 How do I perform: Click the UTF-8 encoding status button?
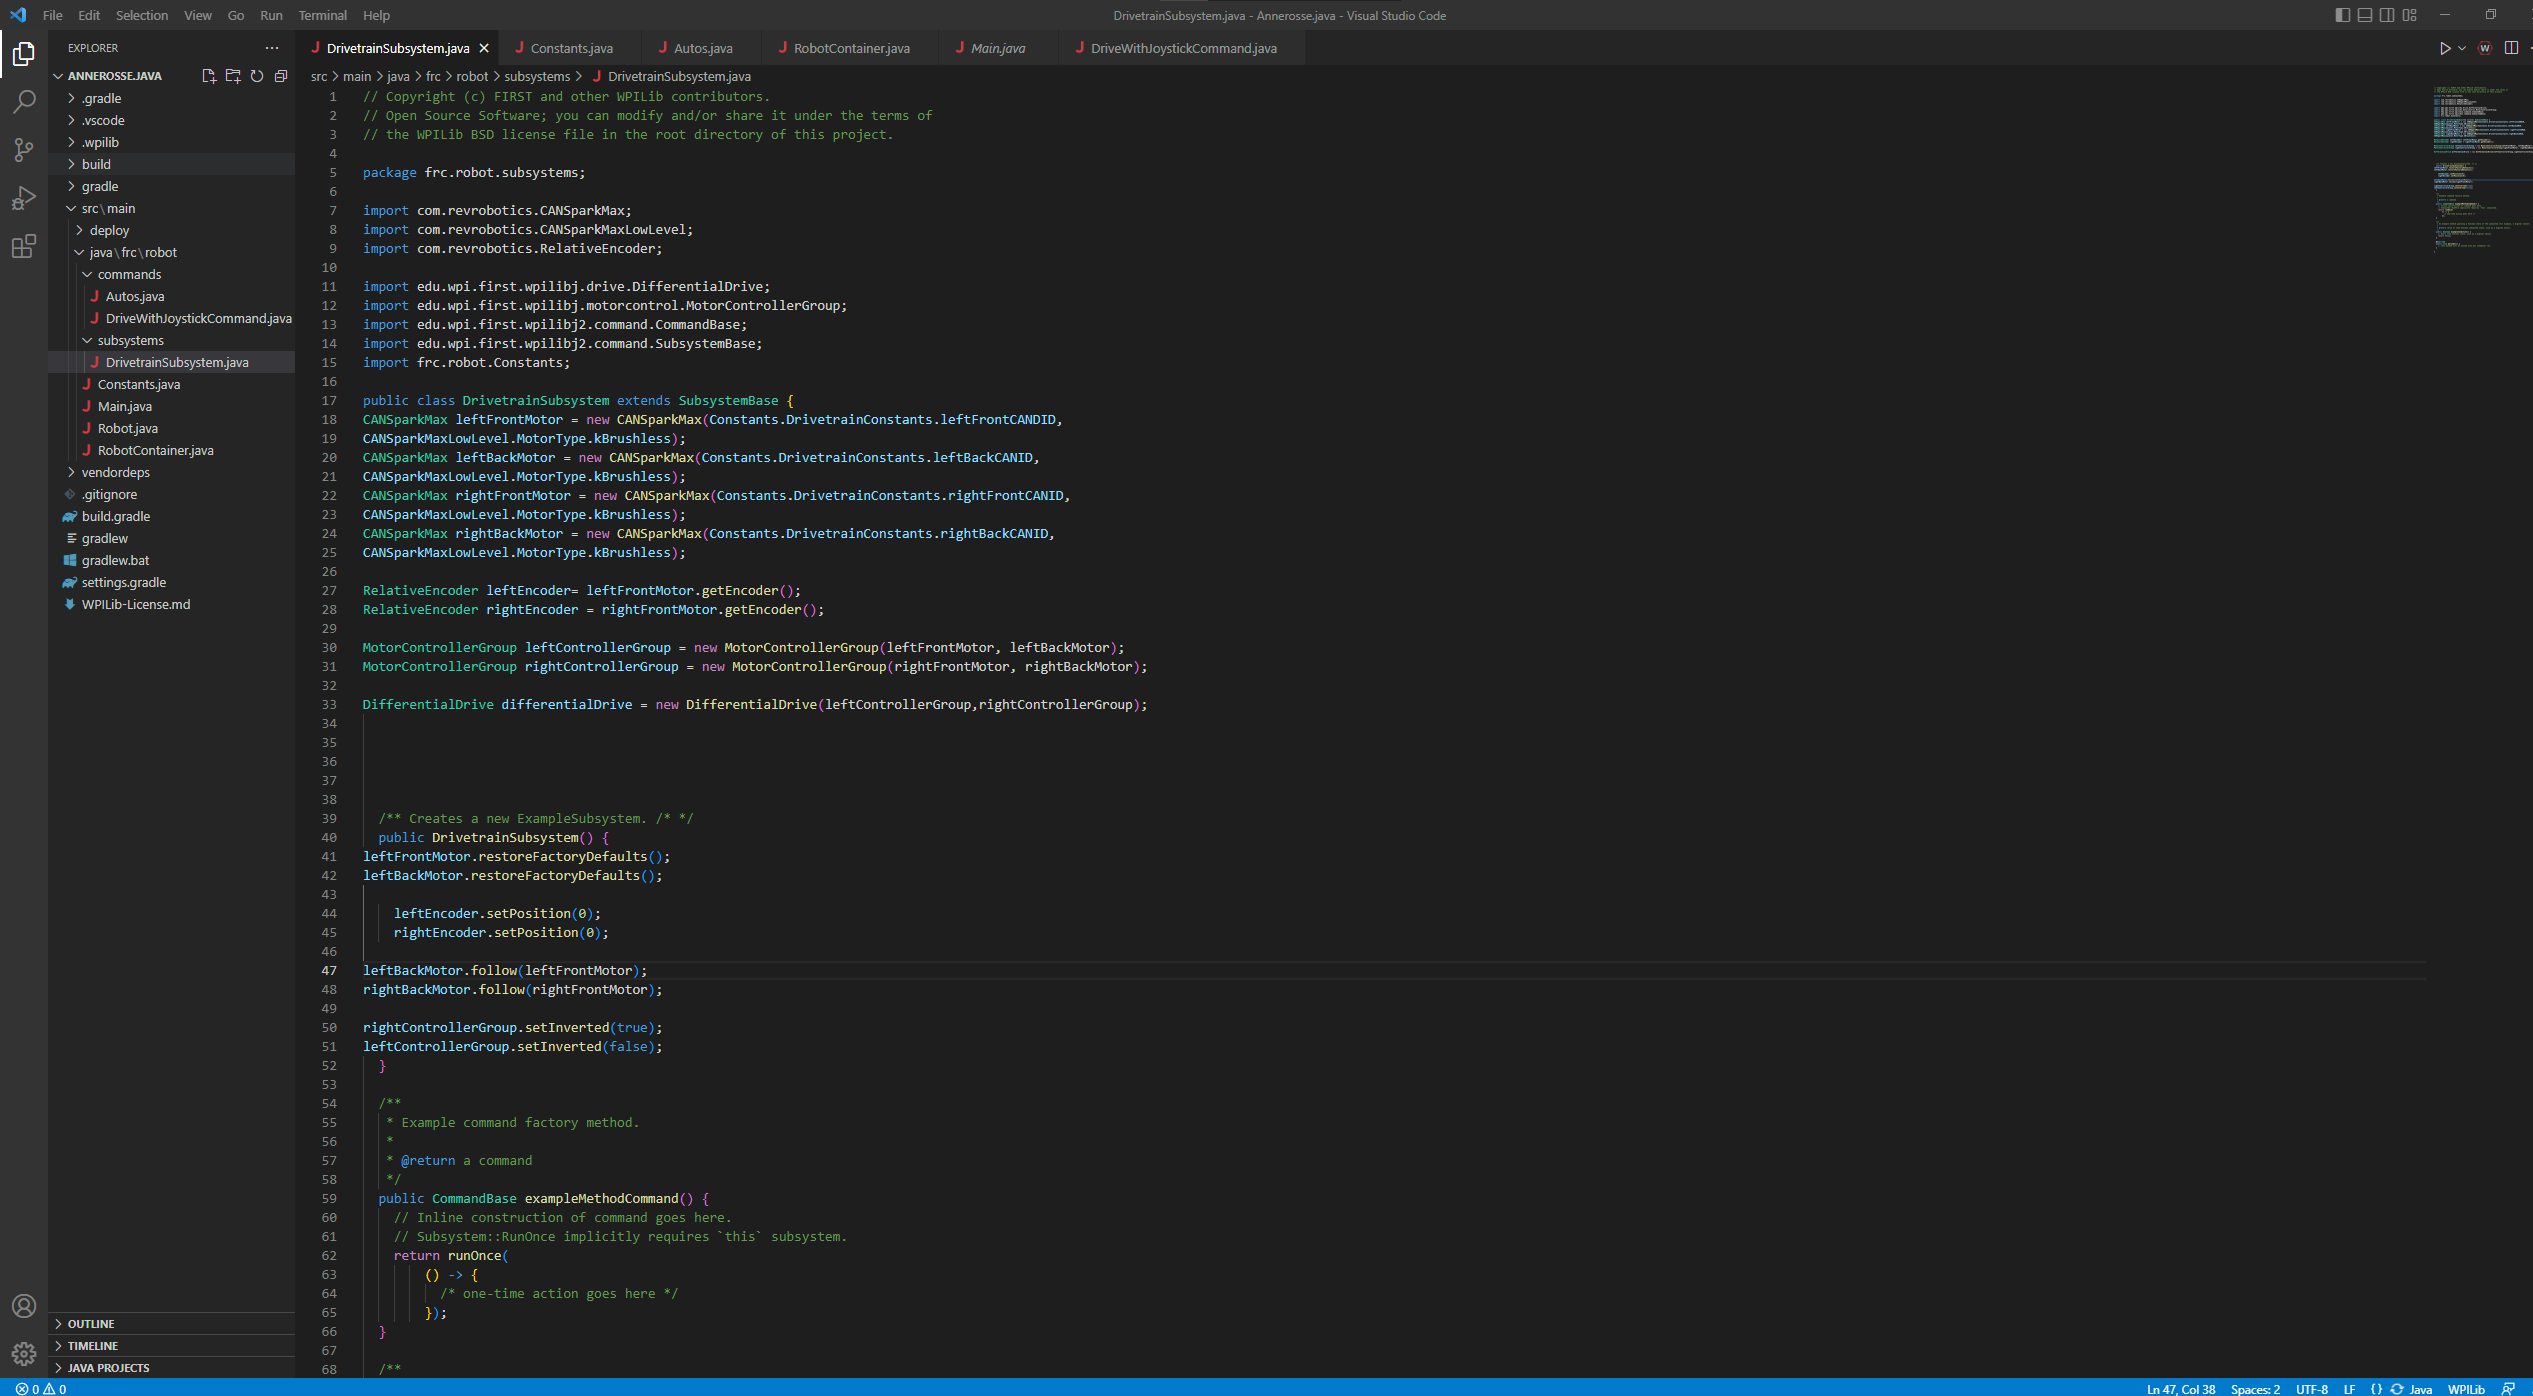pyautogui.click(x=2312, y=1388)
